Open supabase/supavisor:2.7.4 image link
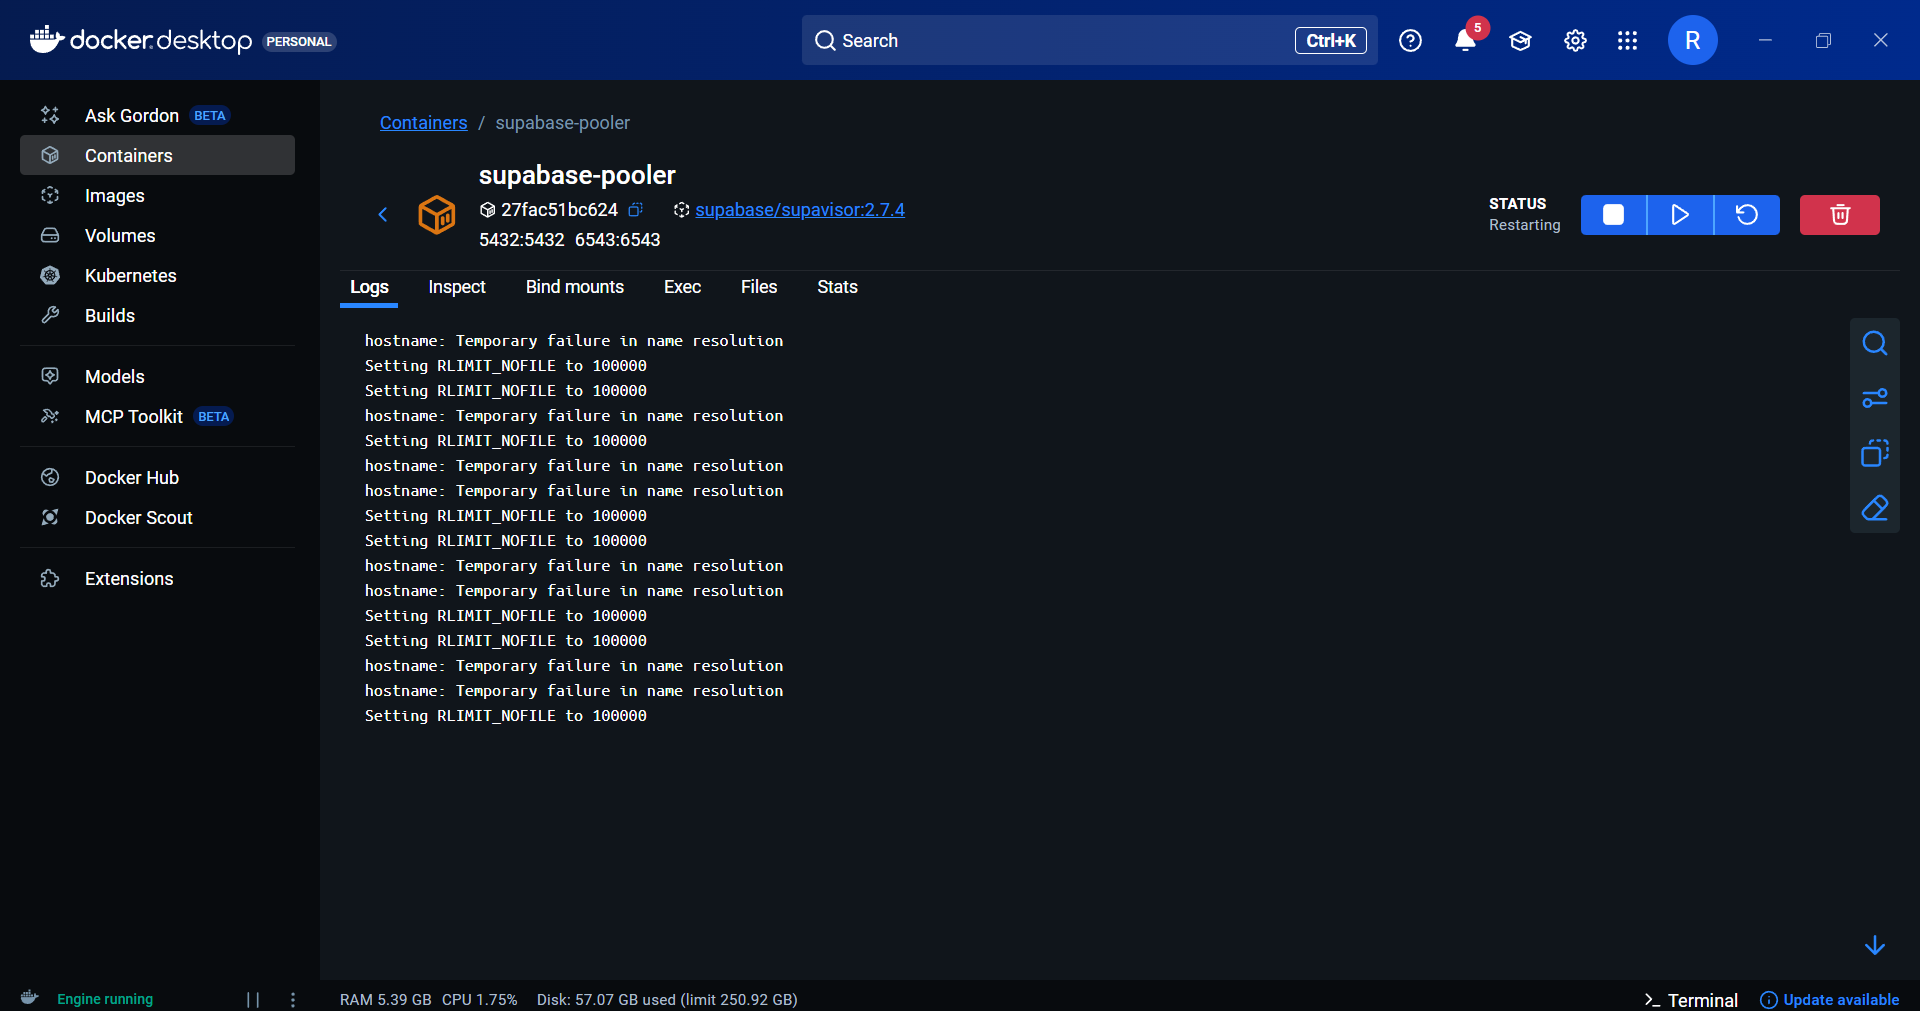The height and width of the screenshot is (1011, 1920). click(799, 210)
